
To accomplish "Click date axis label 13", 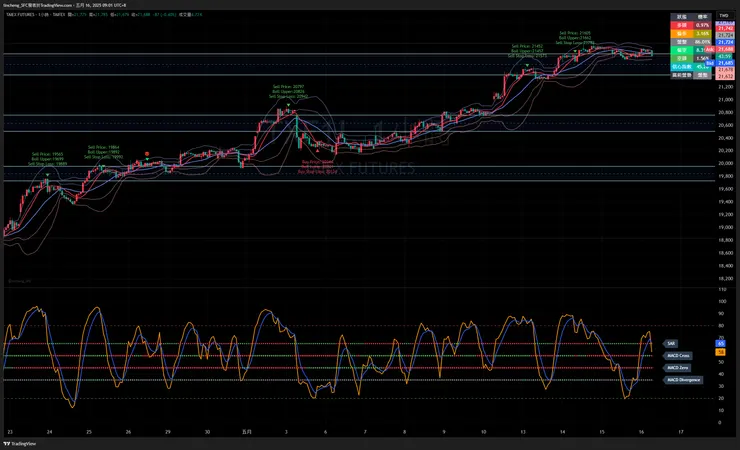I will (x=523, y=432).
